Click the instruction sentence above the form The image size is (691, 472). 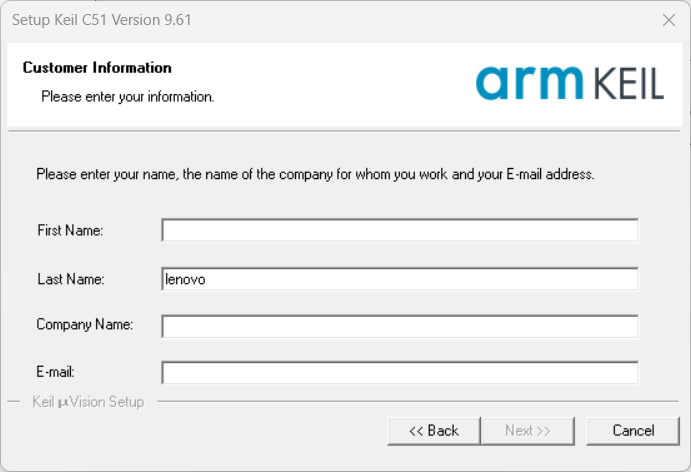(315, 174)
